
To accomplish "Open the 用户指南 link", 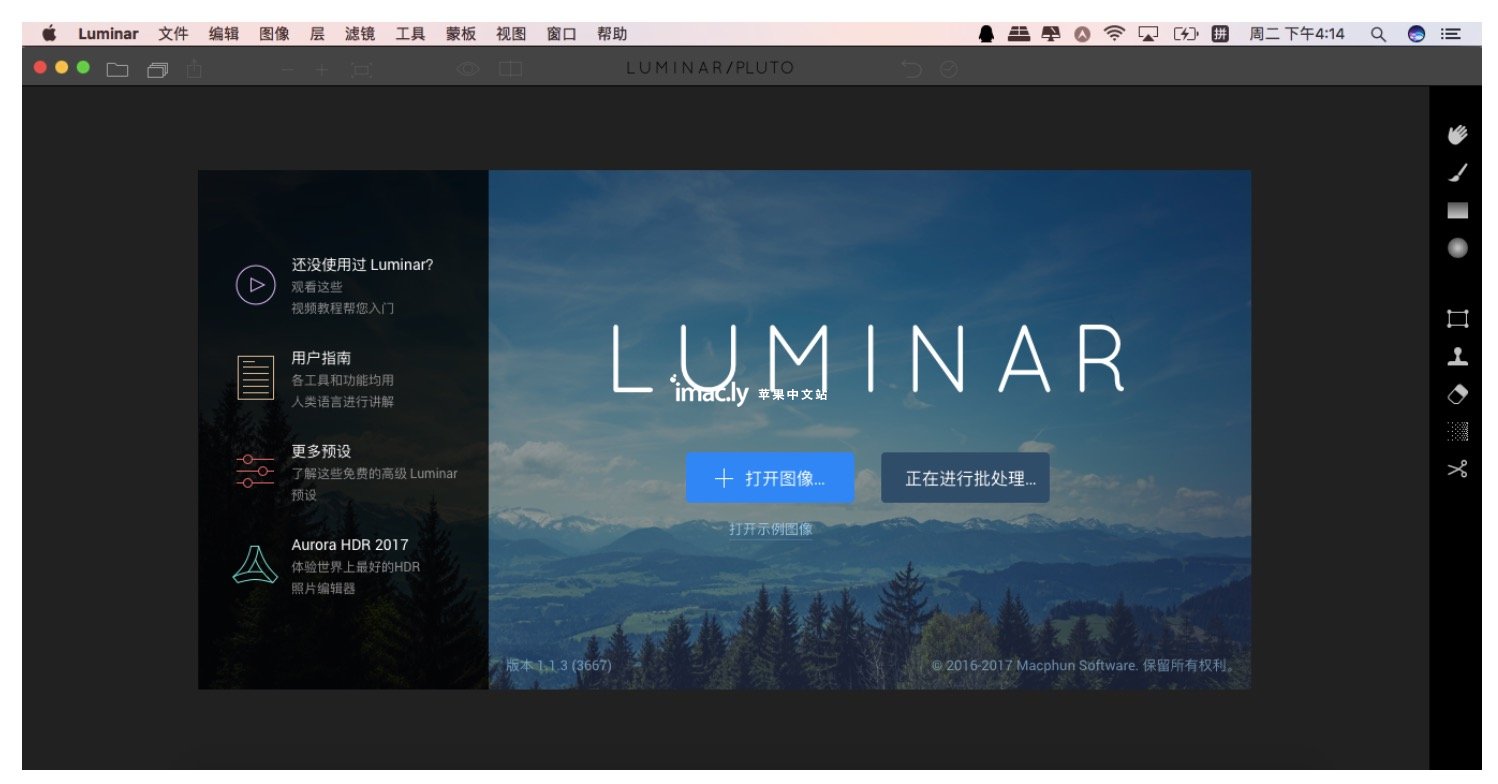I will point(321,358).
